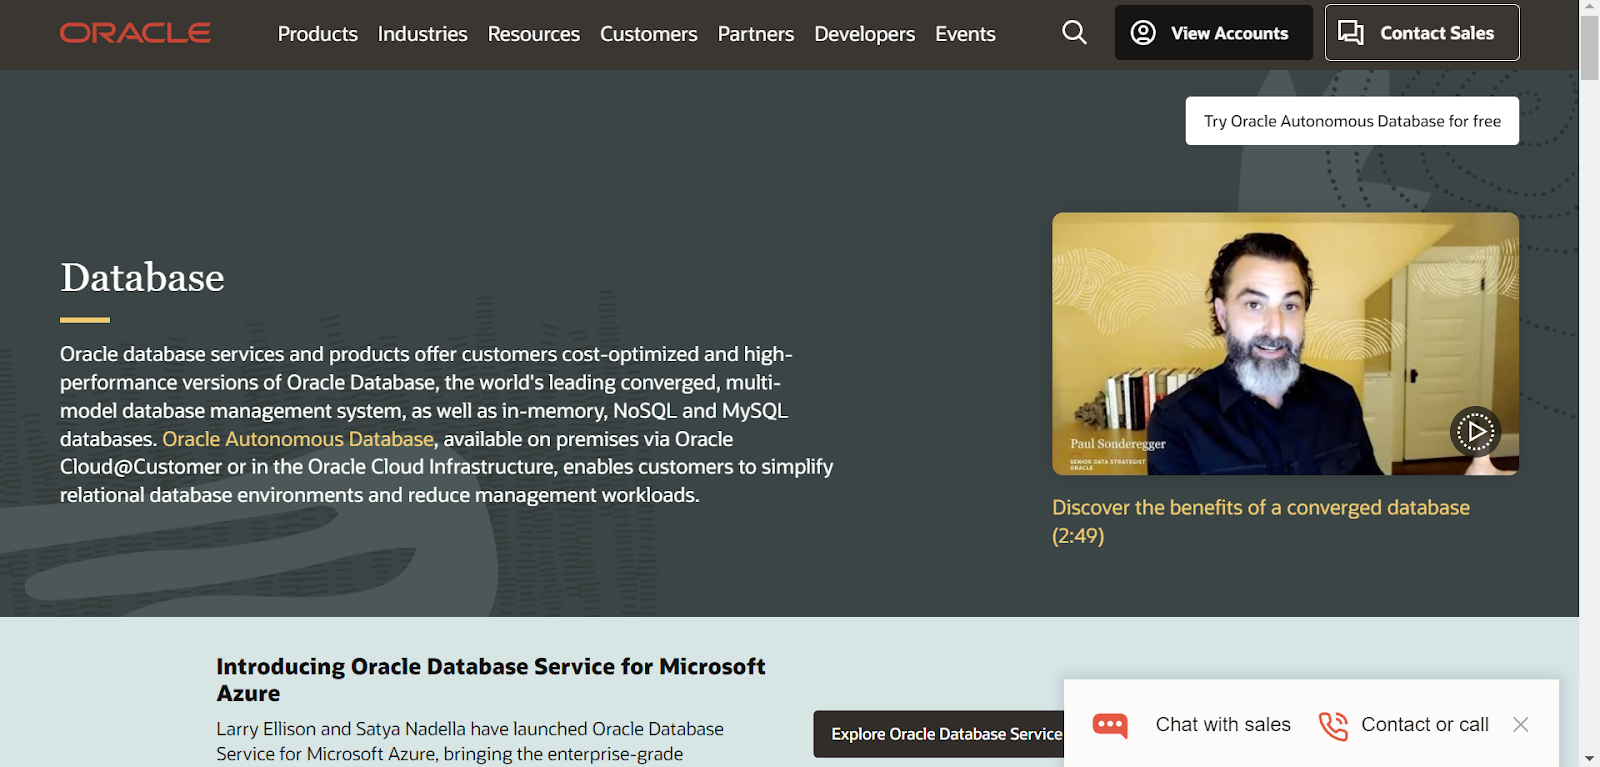This screenshot has width=1600, height=767.
Task: Click the Database page heading
Action: [142, 278]
